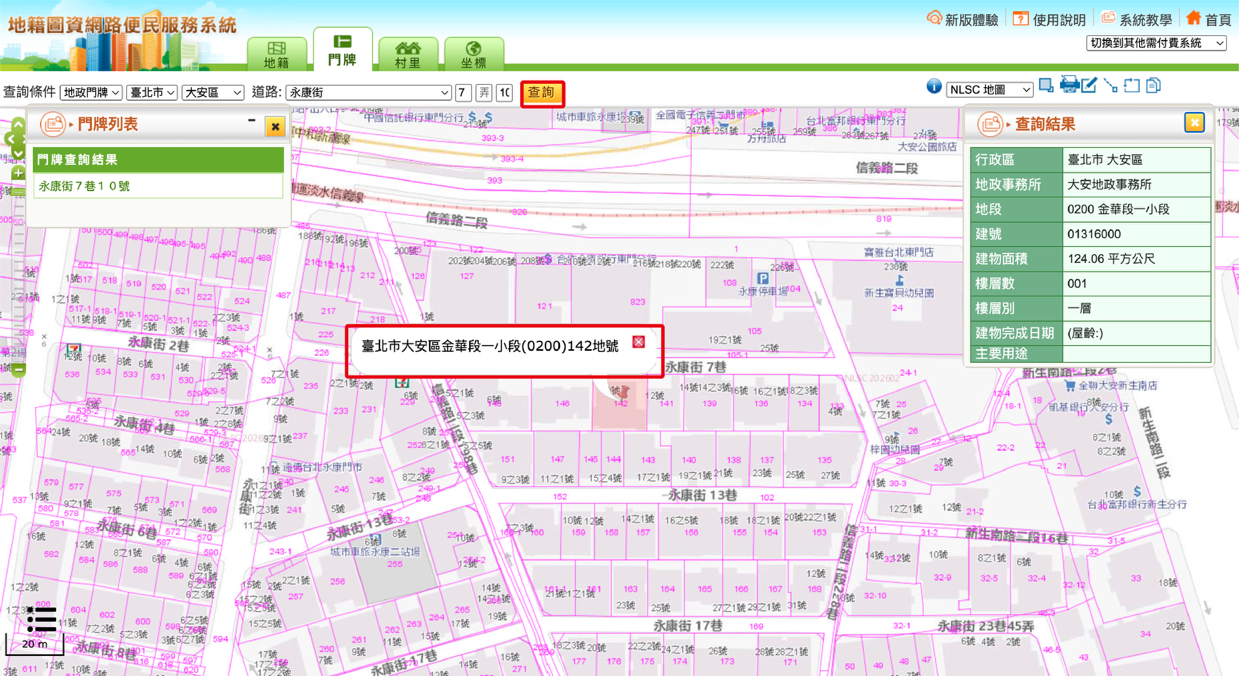Open 使用說明 help link
Image resolution: width=1239 pixels, height=676 pixels.
(1049, 19)
